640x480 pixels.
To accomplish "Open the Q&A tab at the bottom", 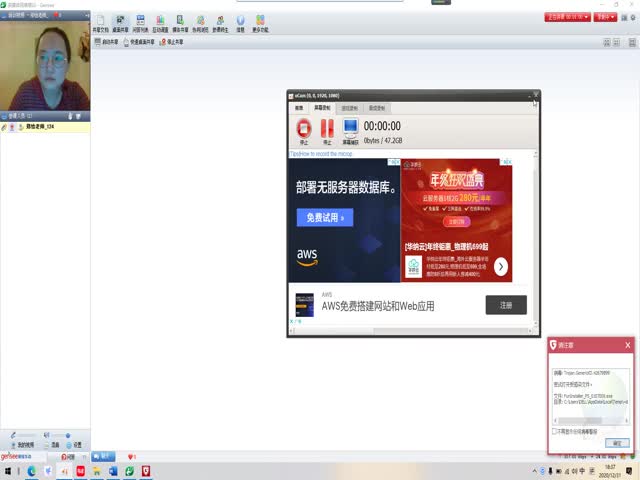I will 68,457.
